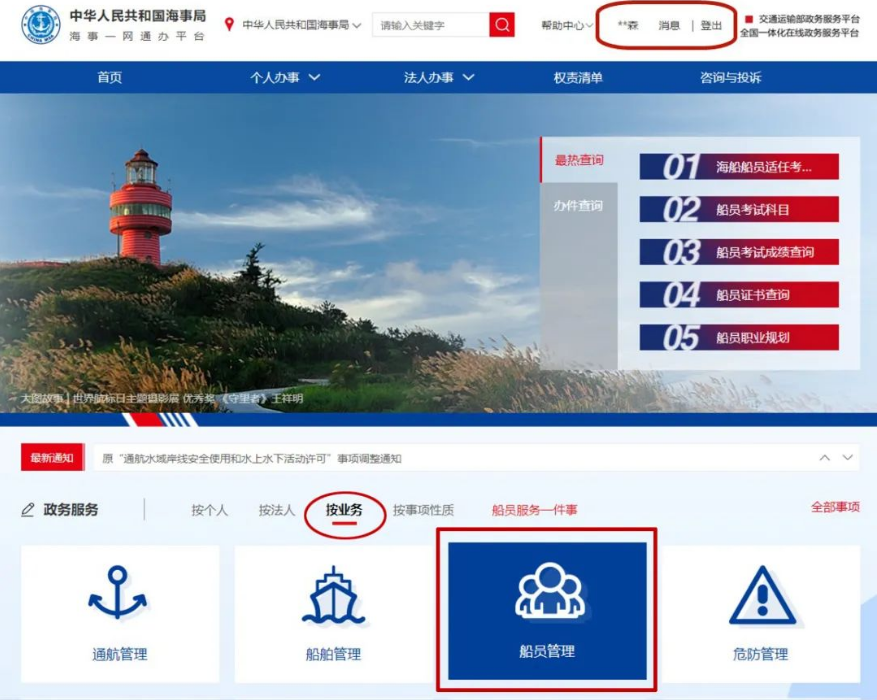877x700 pixels.
Task: Open the 船员管理 crew icon tile
Action: click(x=547, y=610)
